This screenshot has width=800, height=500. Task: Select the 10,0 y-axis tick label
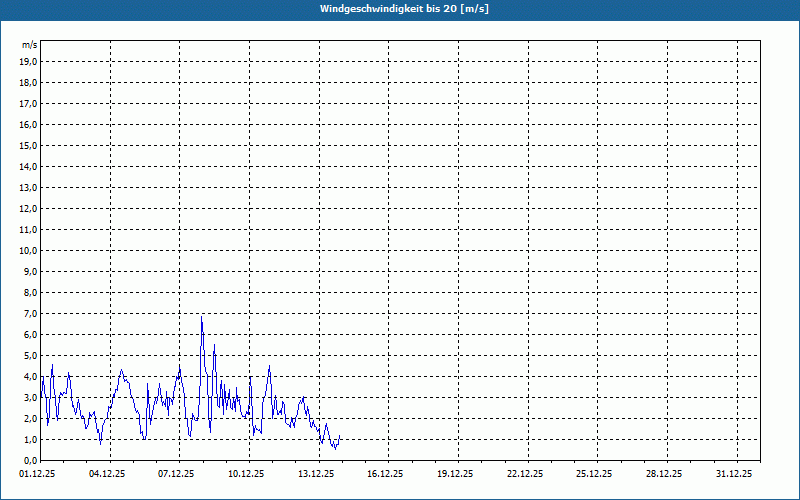[29, 250]
